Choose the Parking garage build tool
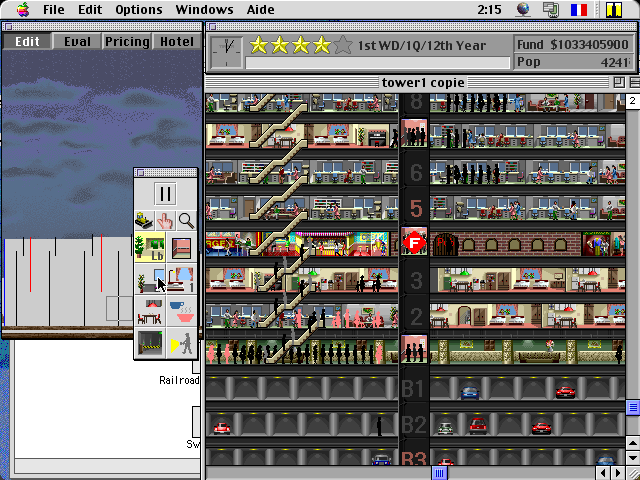 point(150,343)
